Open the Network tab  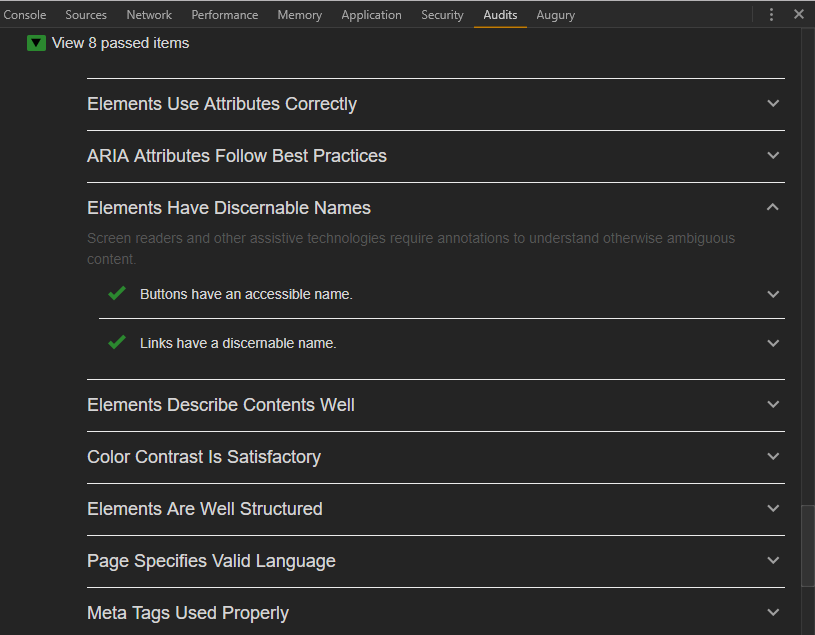click(x=149, y=15)
